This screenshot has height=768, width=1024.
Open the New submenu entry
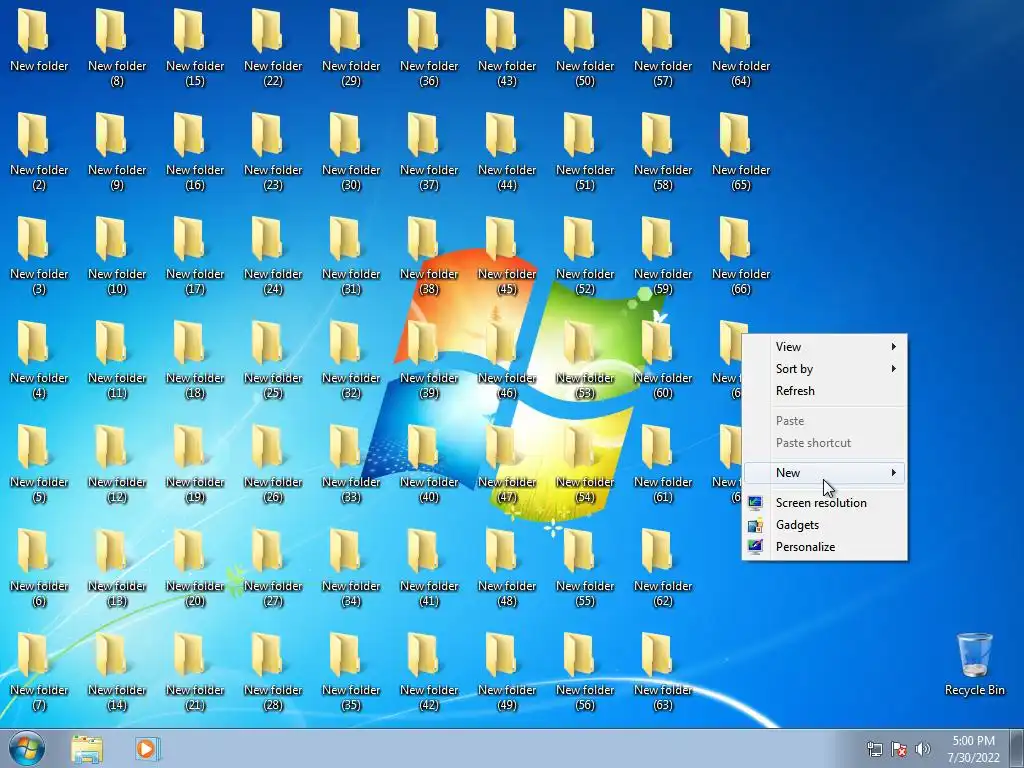pos(825,473)
